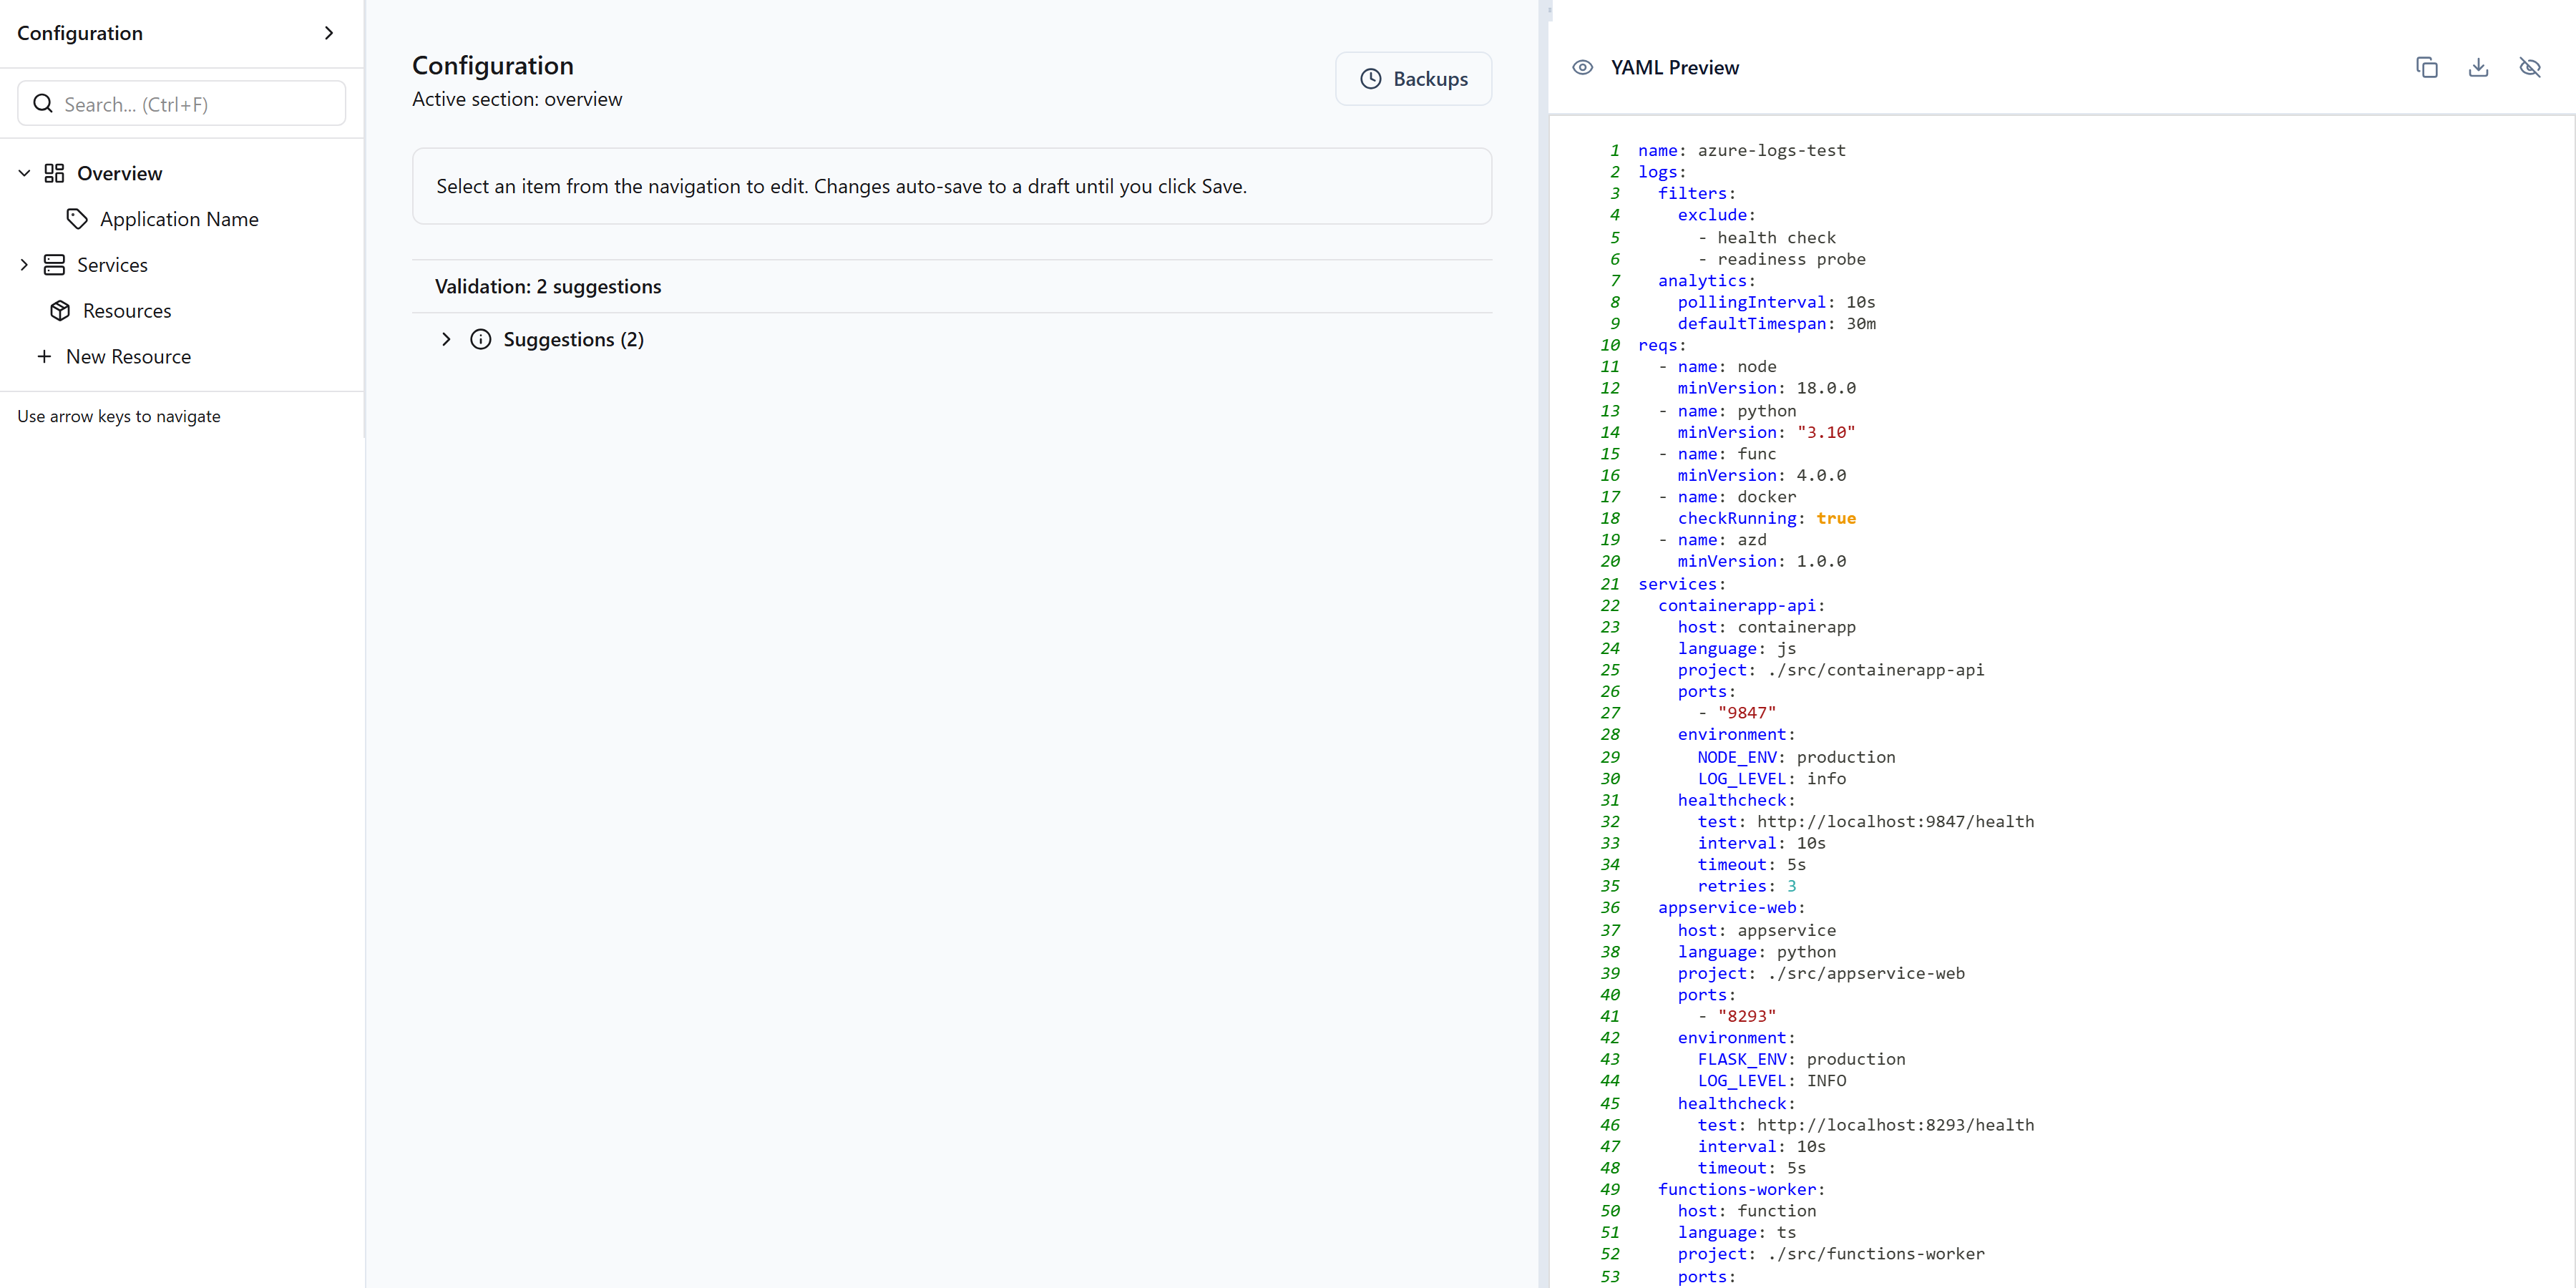Click the Overview dashboard grid icon
Viewport: 2576px width, 1288px height.
55,173
